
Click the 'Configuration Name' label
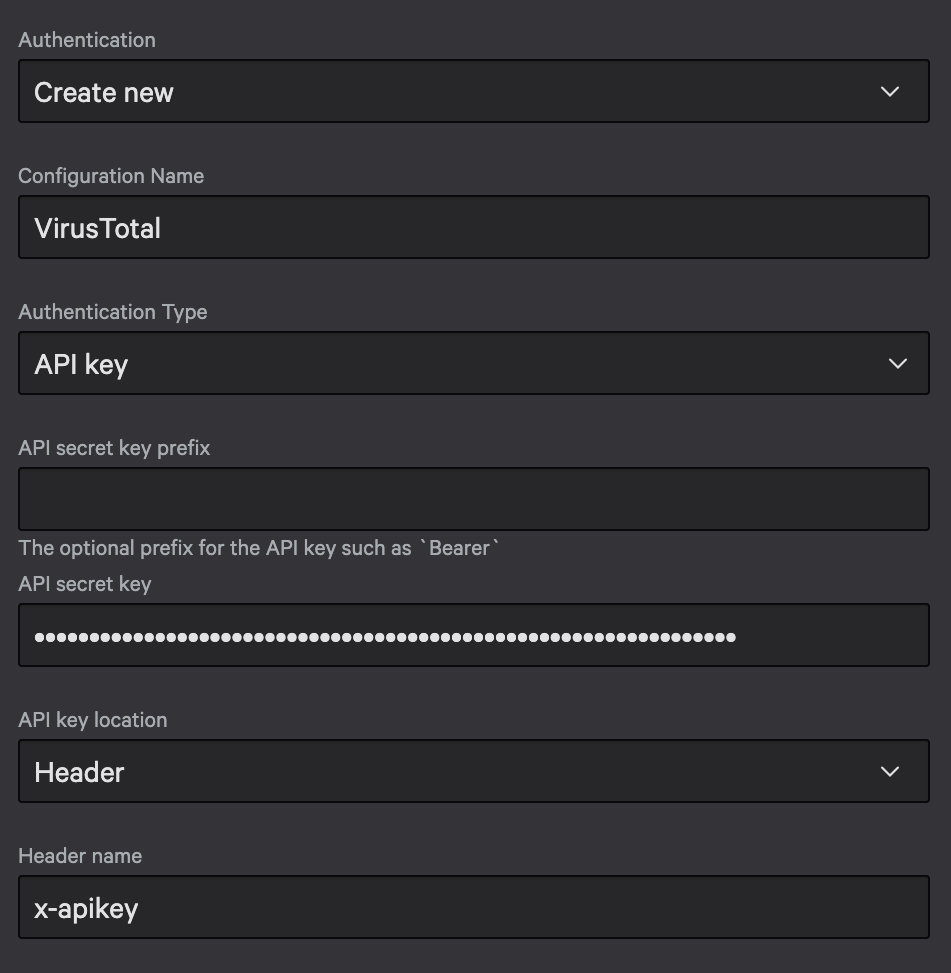pos(111,176)
